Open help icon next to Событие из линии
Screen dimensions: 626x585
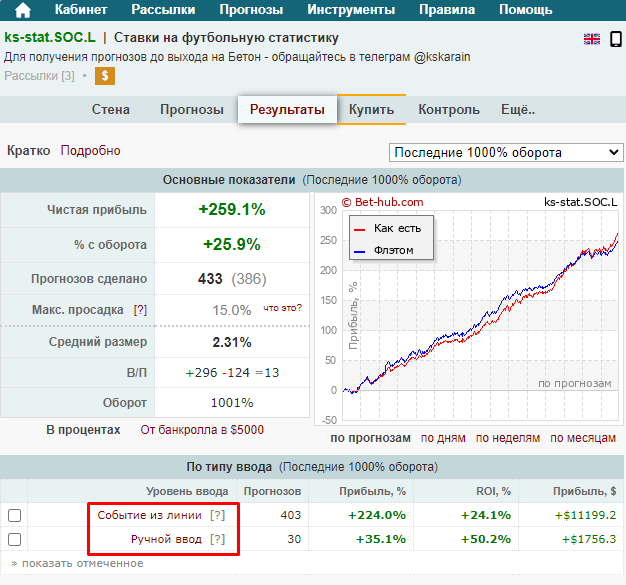tap(217, 515)
